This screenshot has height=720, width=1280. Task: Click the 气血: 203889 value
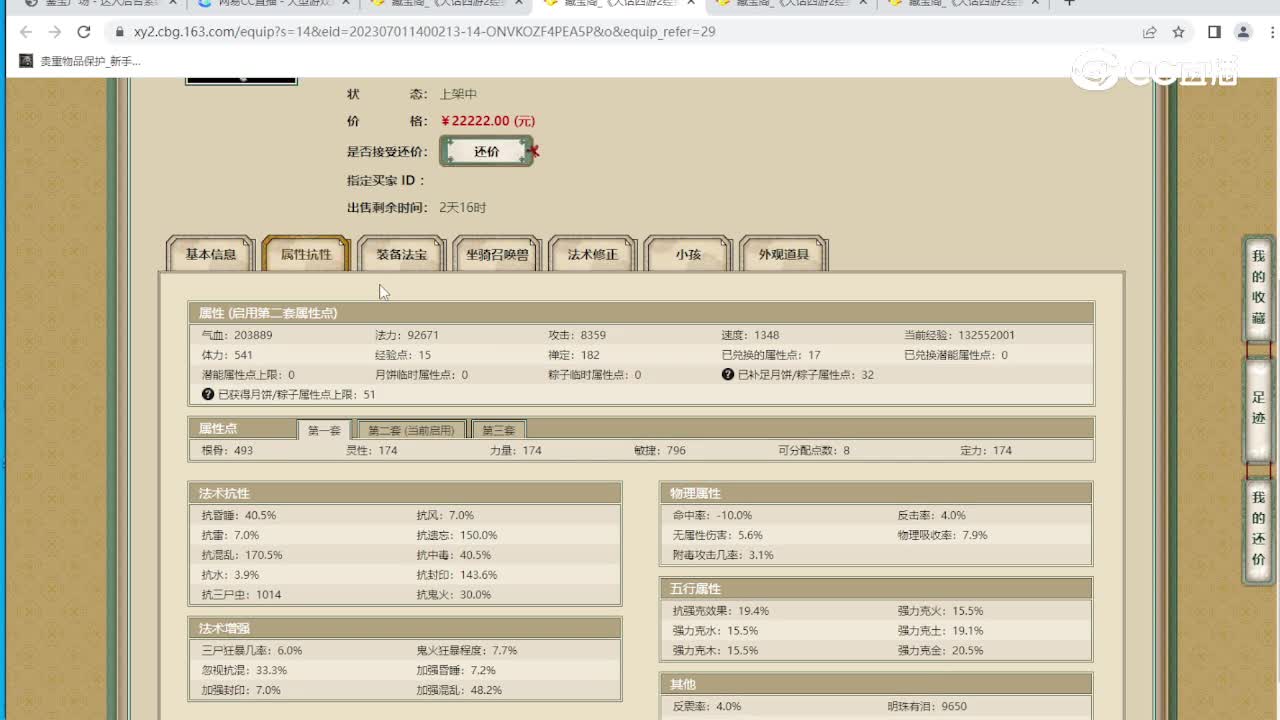pyautogui.click(x=237, y=335)
